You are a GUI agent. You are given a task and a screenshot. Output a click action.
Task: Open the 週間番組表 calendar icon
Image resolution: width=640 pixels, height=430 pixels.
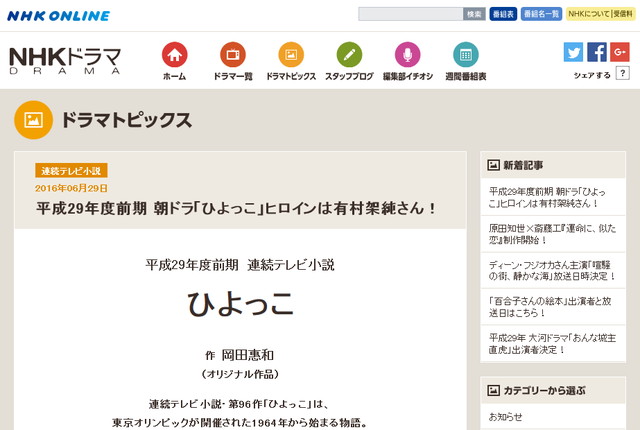tap(466, 54)
